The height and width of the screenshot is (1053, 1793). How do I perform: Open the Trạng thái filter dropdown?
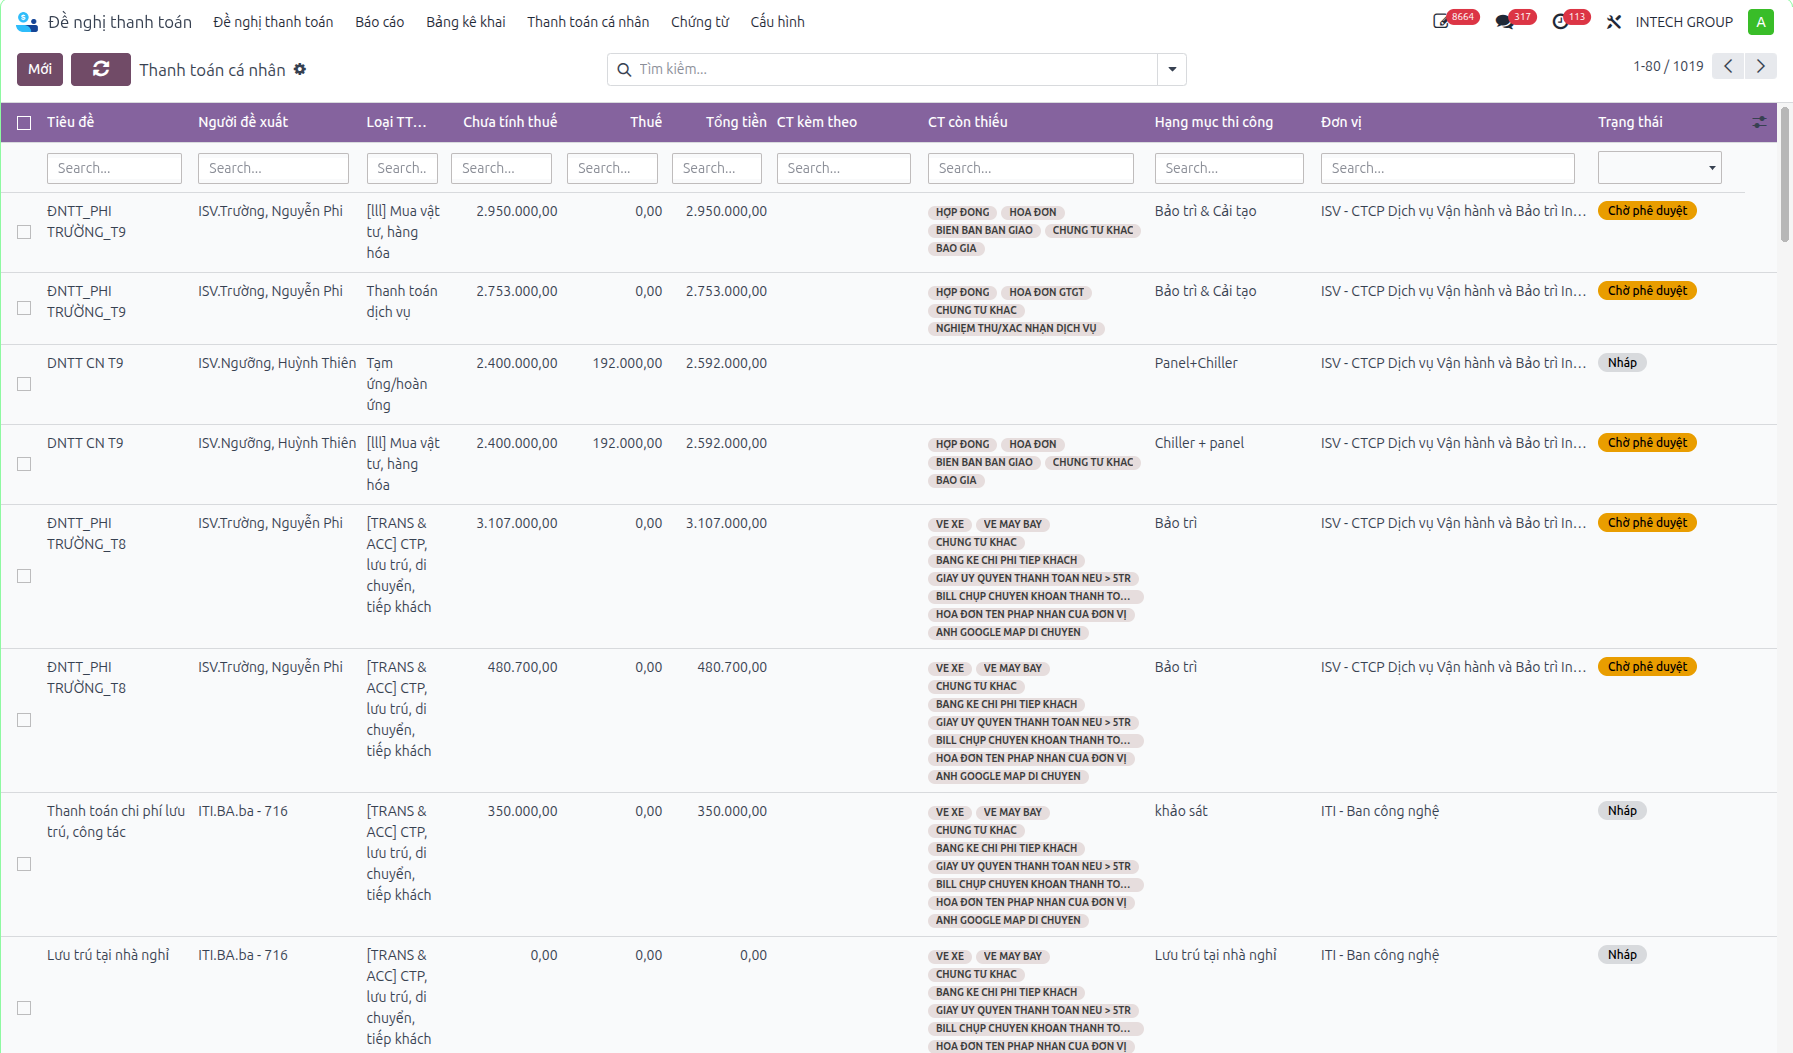pyautogui.click(x=1659, y=168)
